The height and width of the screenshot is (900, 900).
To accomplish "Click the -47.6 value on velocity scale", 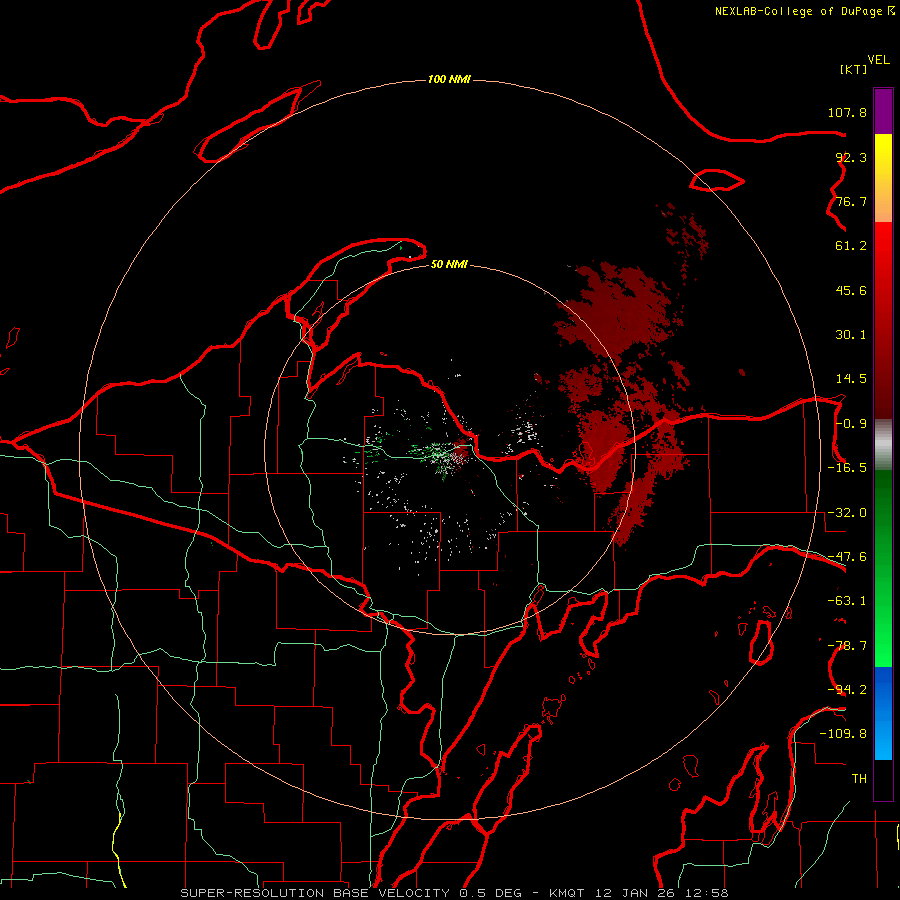I will [x=847, y=557].
